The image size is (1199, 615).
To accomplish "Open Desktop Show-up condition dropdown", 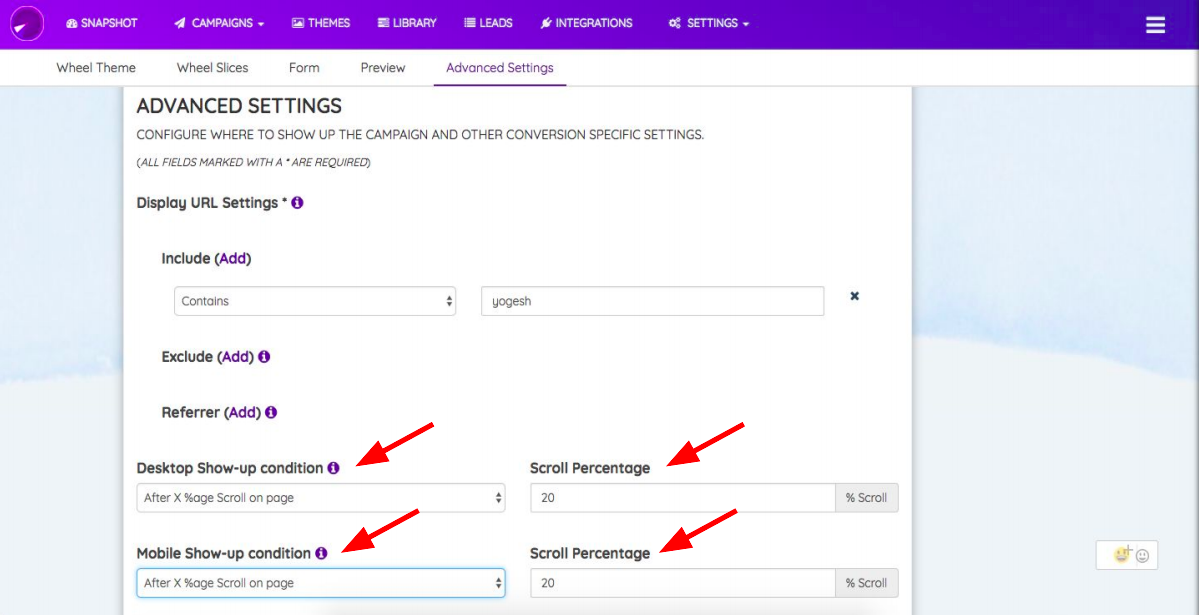I will [x=321, y=498].
